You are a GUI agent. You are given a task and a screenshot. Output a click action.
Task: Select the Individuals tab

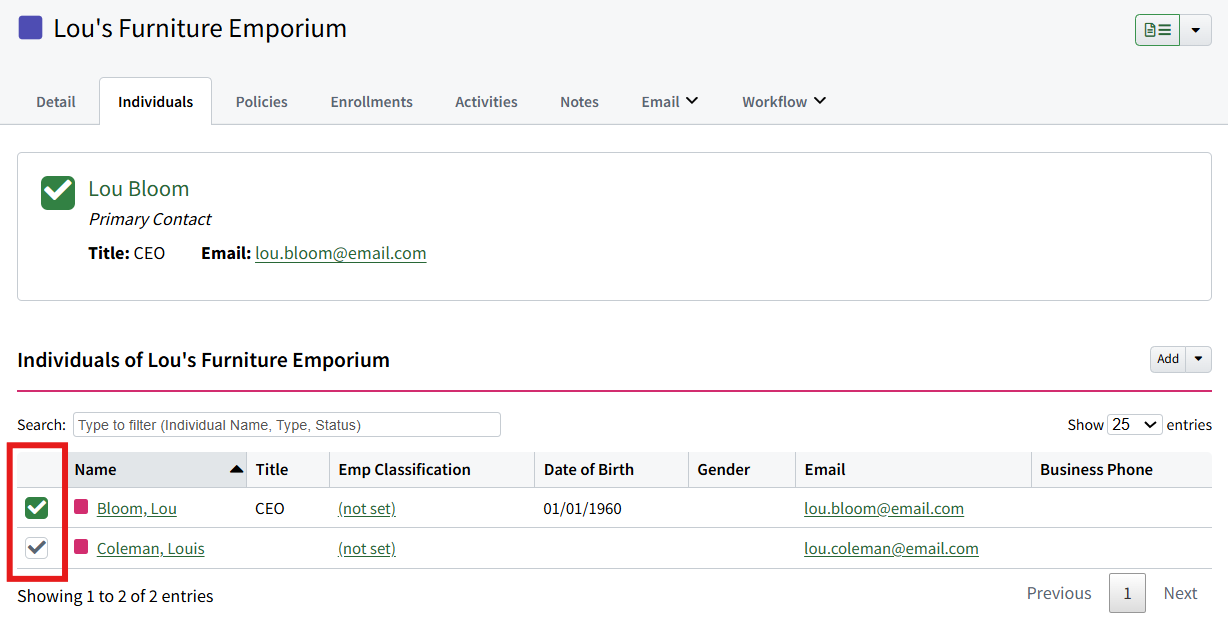click(155, 101)
